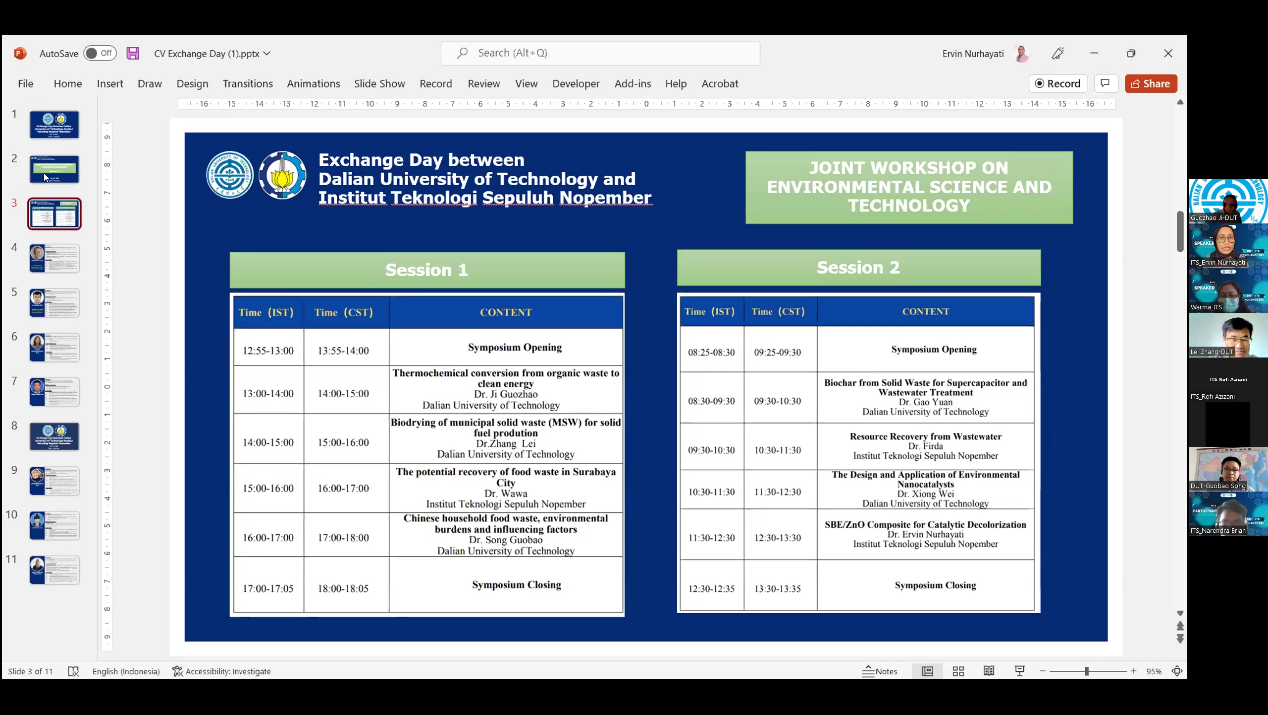Click the Dalian University logo on slide
Viewport: 1268px width, 715px height.
230,175
